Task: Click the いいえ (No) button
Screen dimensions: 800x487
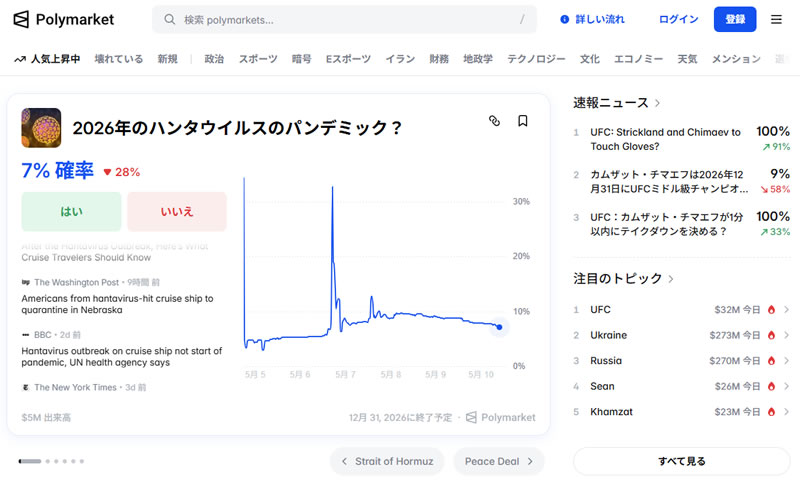Action: (x=177, y=212)
